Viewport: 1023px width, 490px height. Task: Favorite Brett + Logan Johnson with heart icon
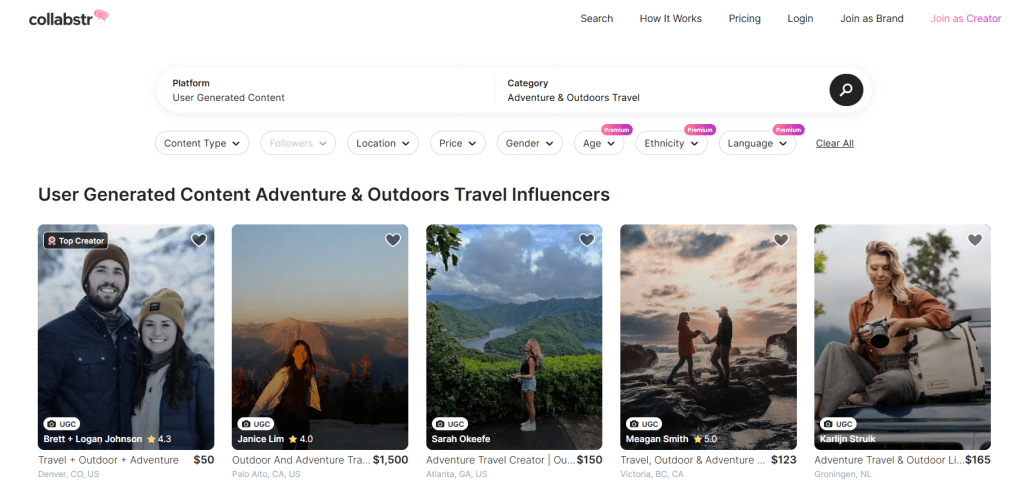[199, 240]
